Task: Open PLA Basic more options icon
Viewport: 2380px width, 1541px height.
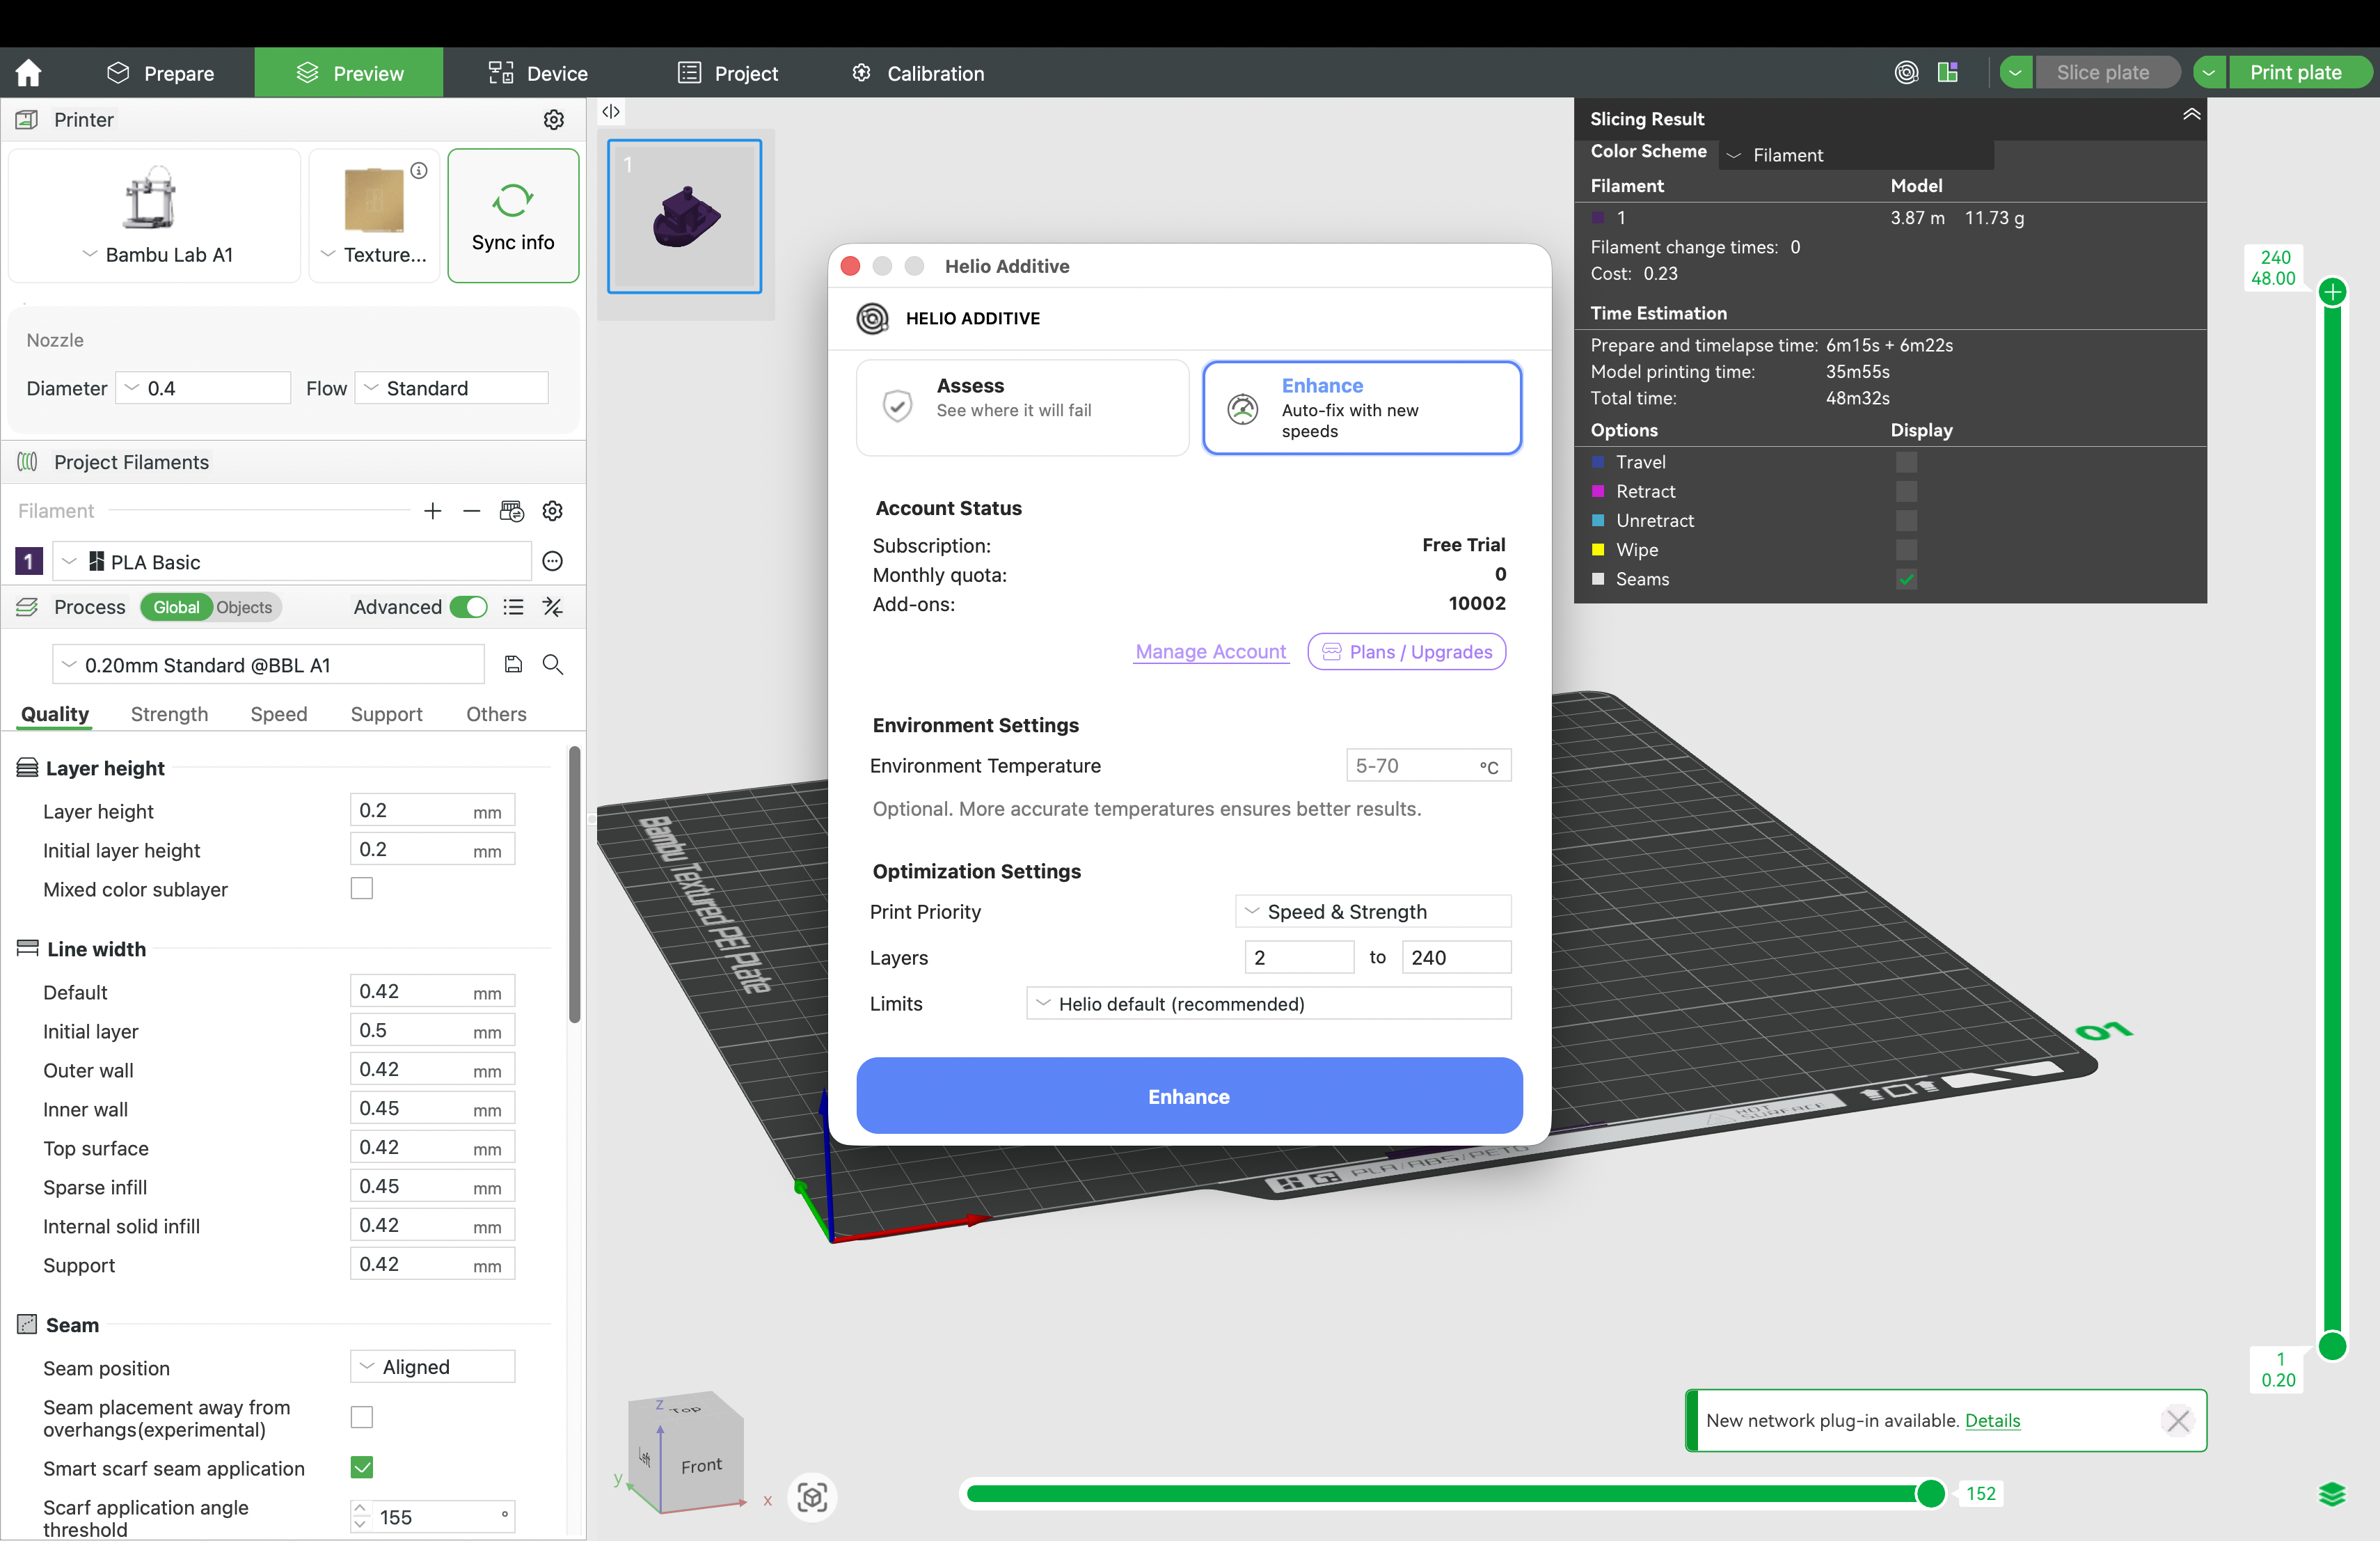Action: (x=552, y=561)
